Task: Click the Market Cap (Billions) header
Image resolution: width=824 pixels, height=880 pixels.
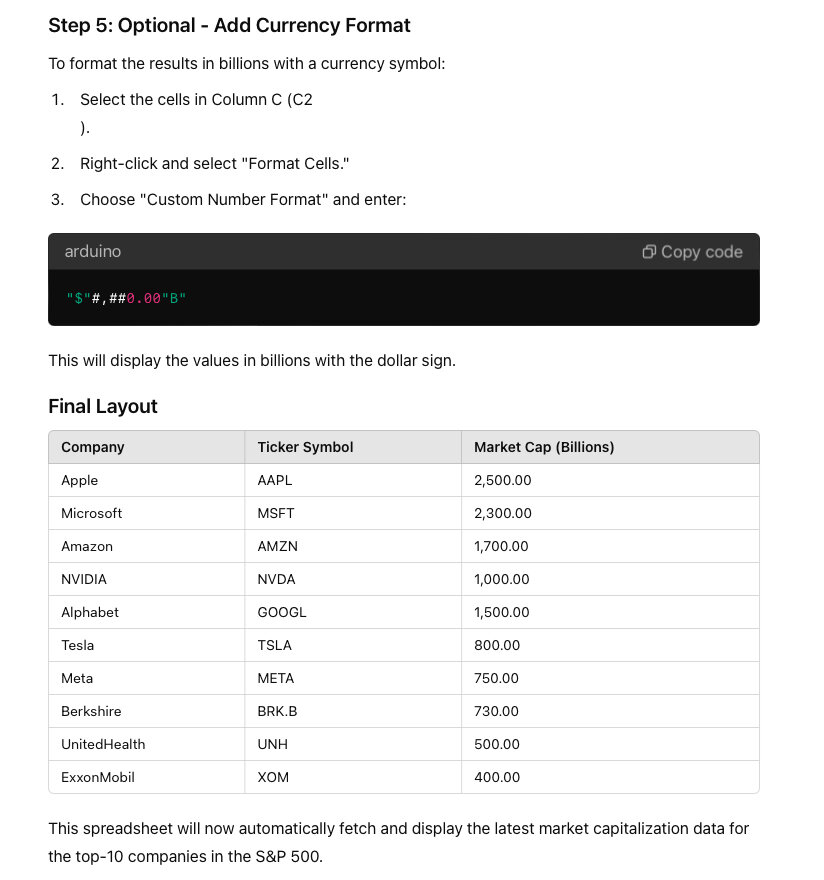Action: [544, 447]
